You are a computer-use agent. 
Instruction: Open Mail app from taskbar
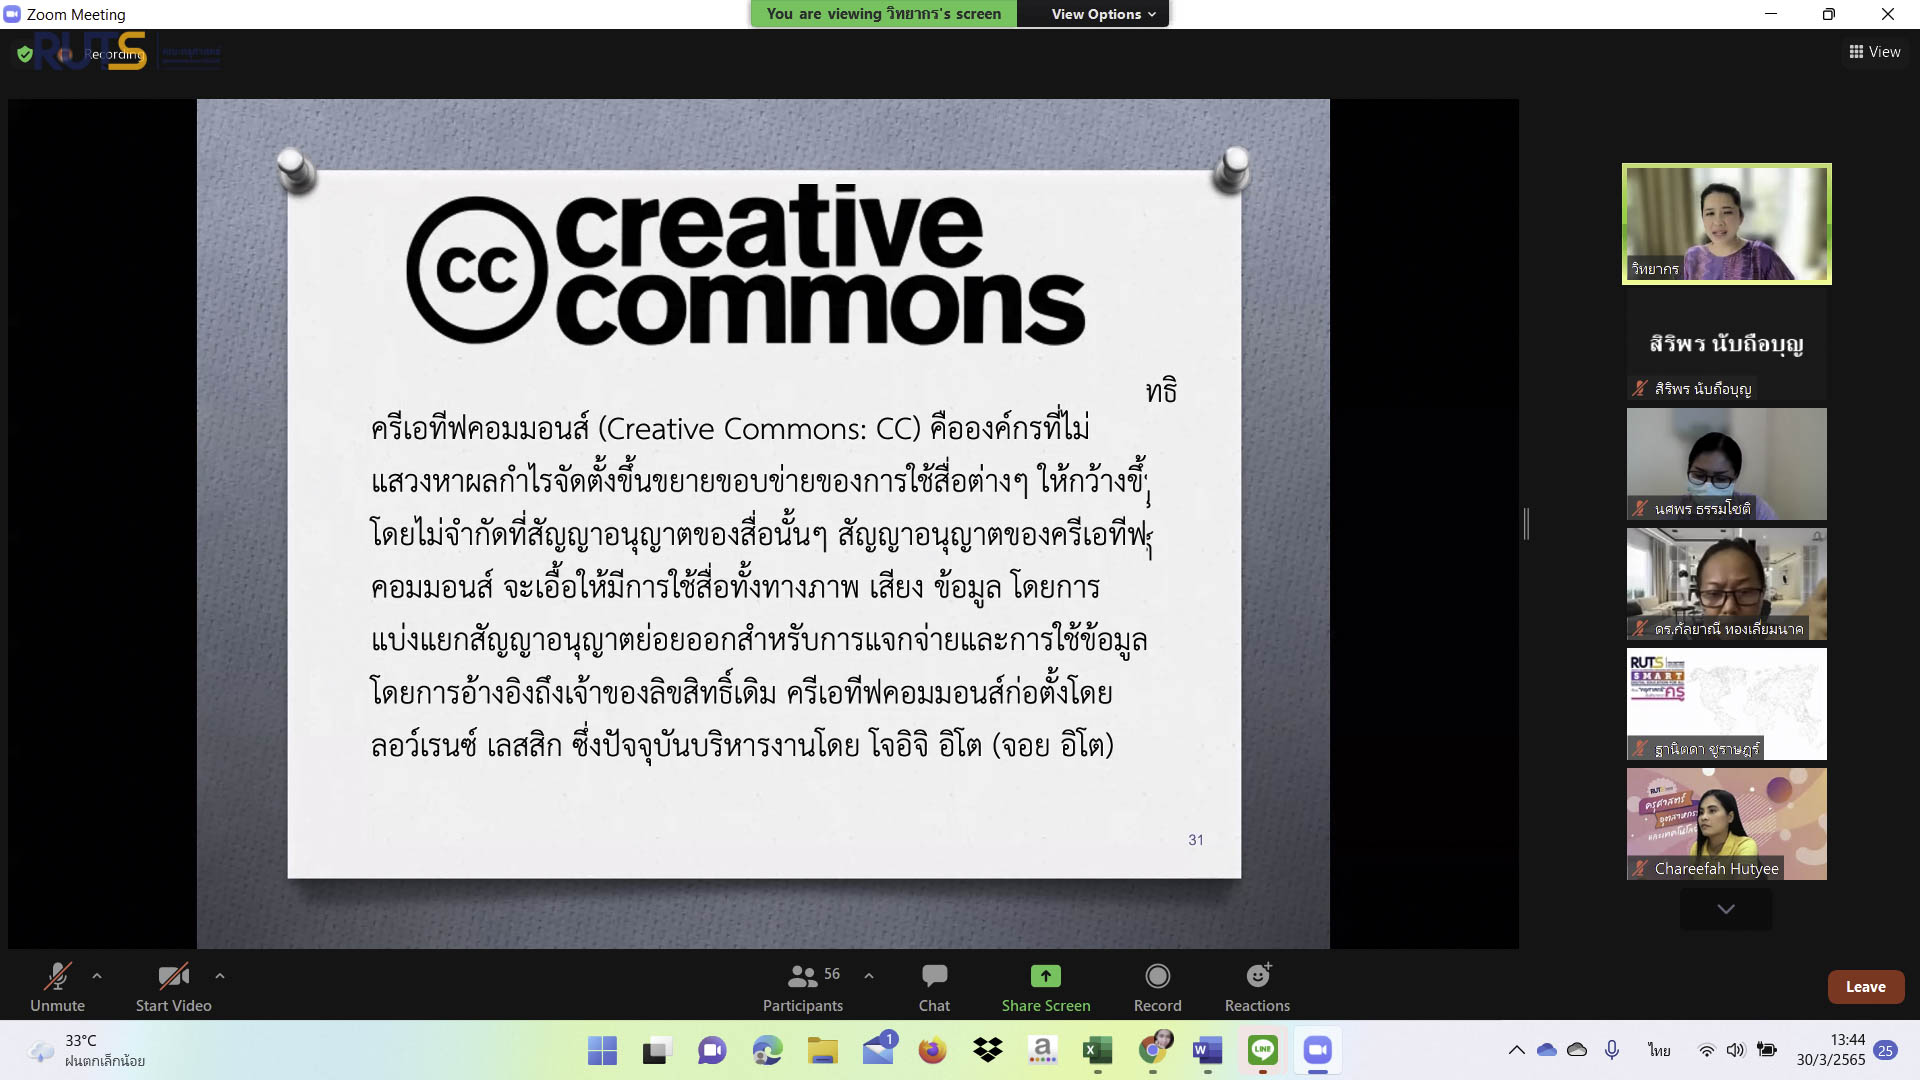pyautogui.click(x=878, y=1051)
